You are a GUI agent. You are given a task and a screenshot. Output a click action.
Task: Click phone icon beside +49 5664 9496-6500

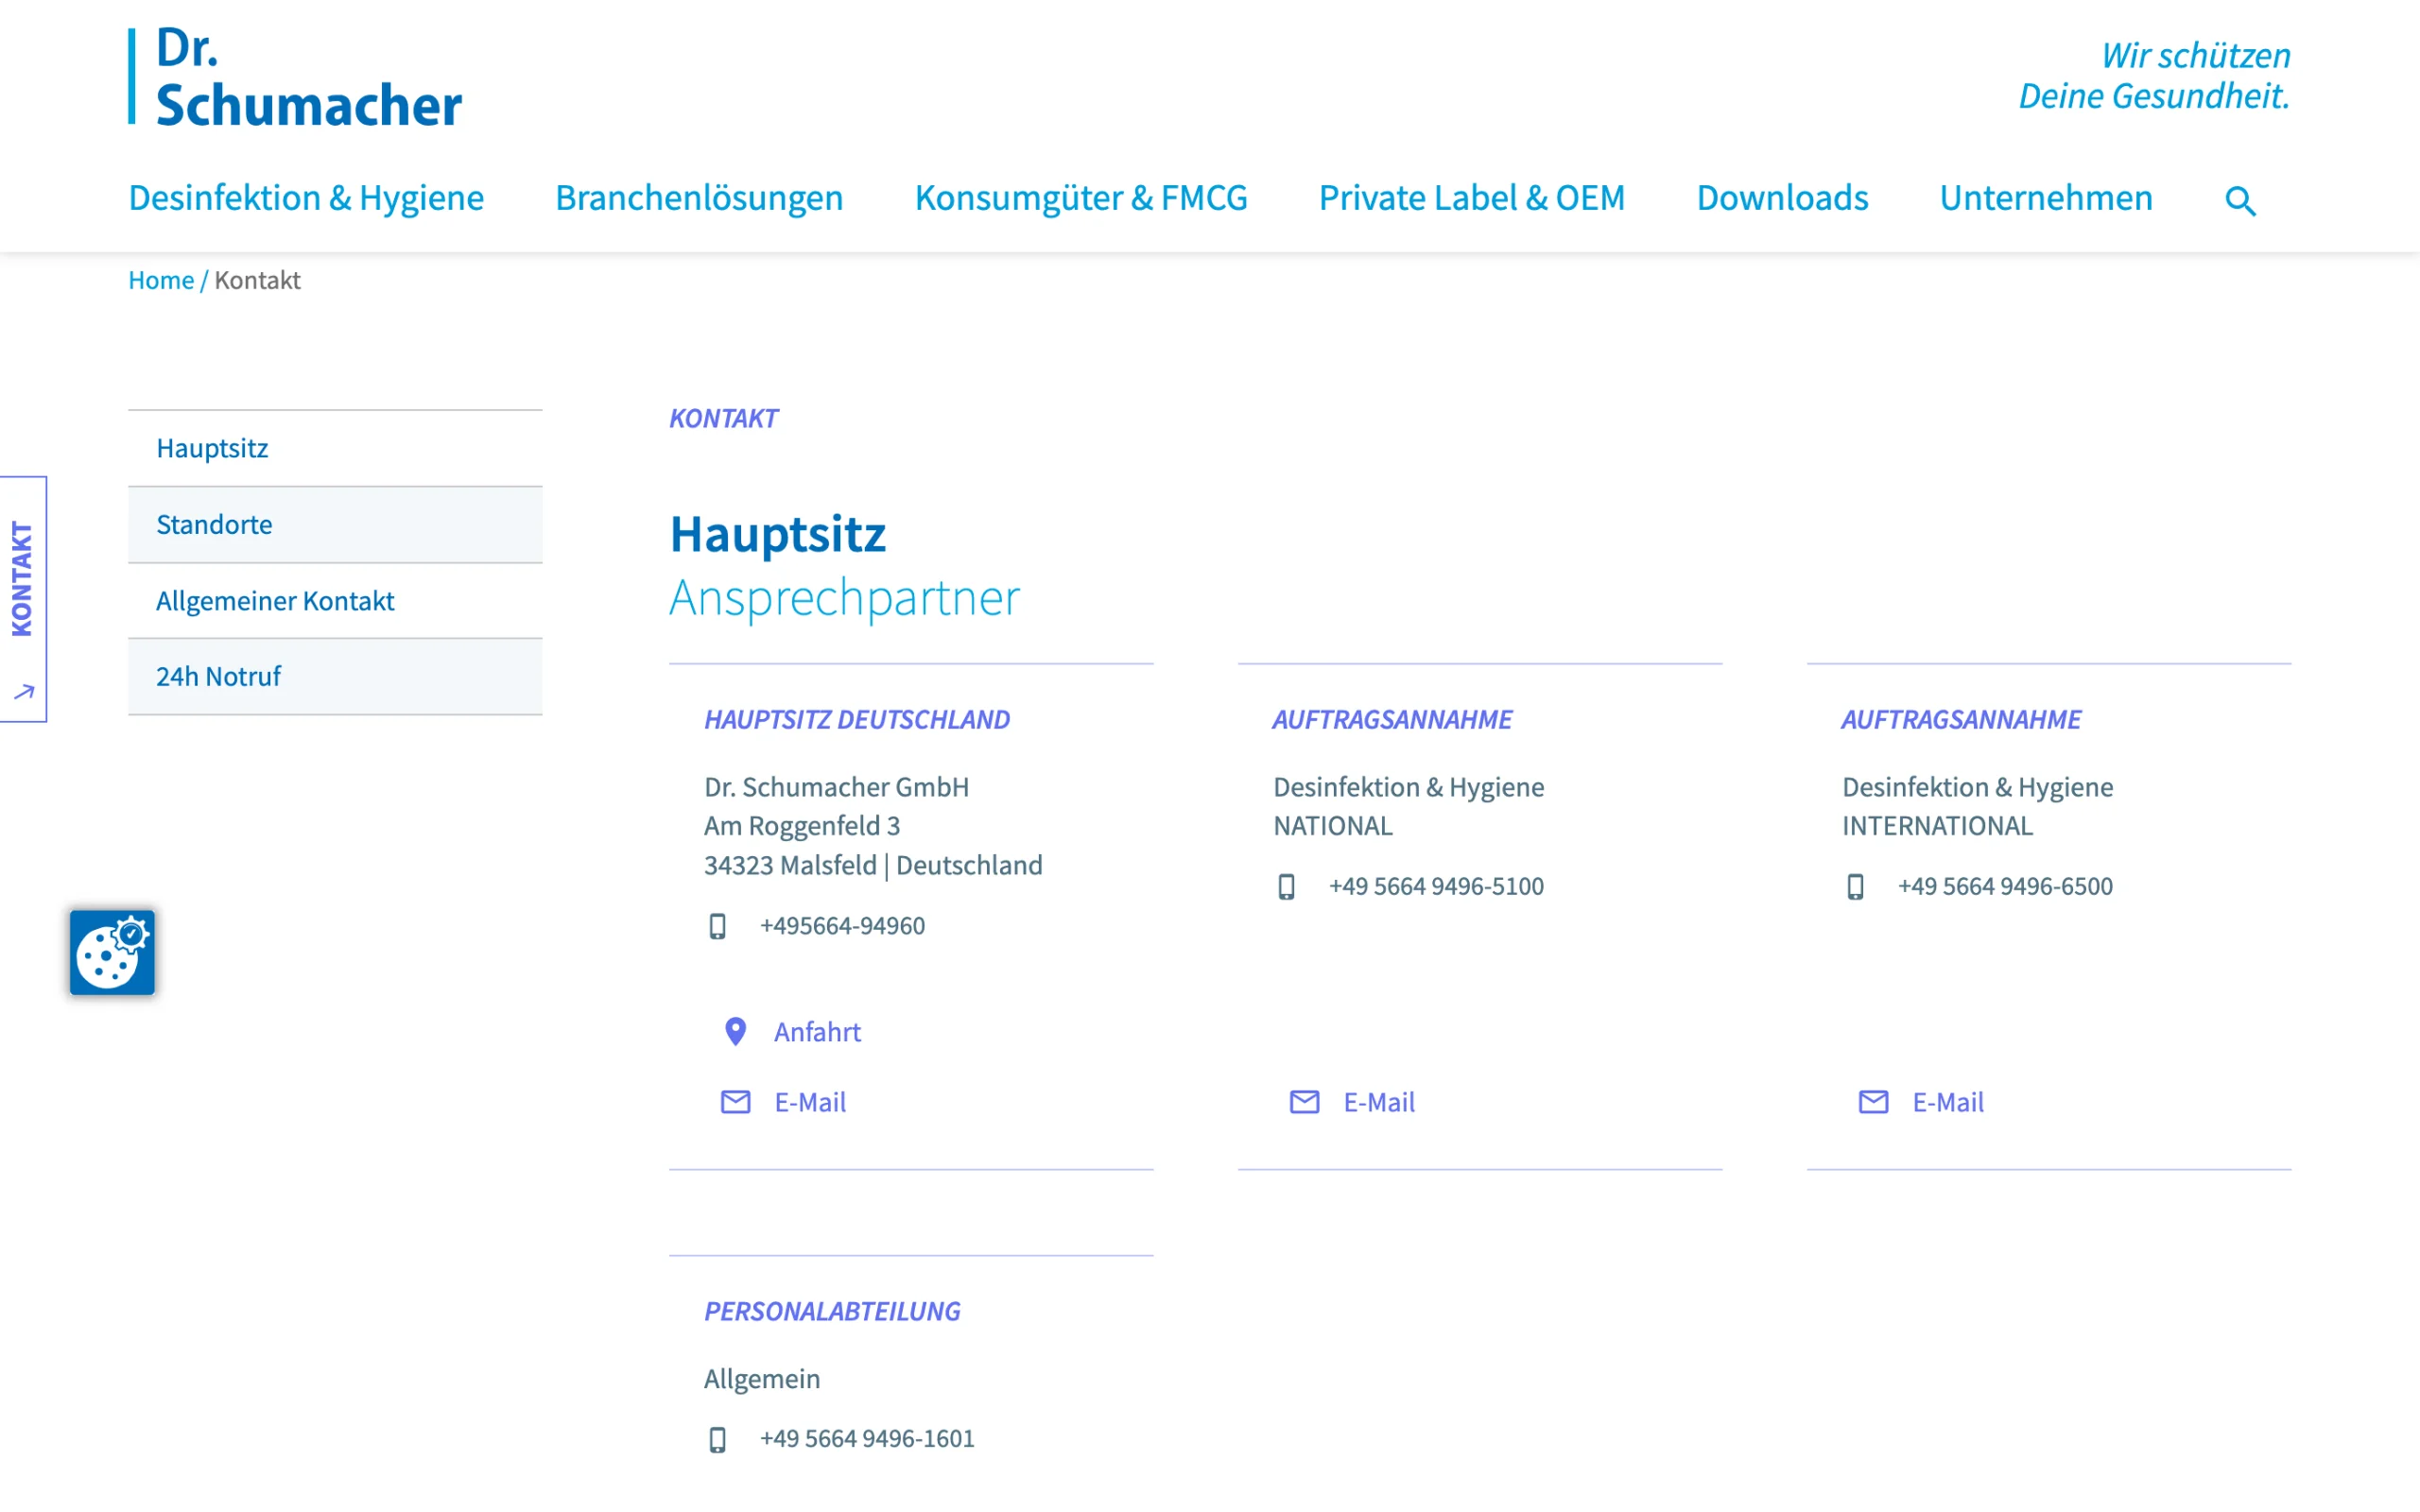1855,887
